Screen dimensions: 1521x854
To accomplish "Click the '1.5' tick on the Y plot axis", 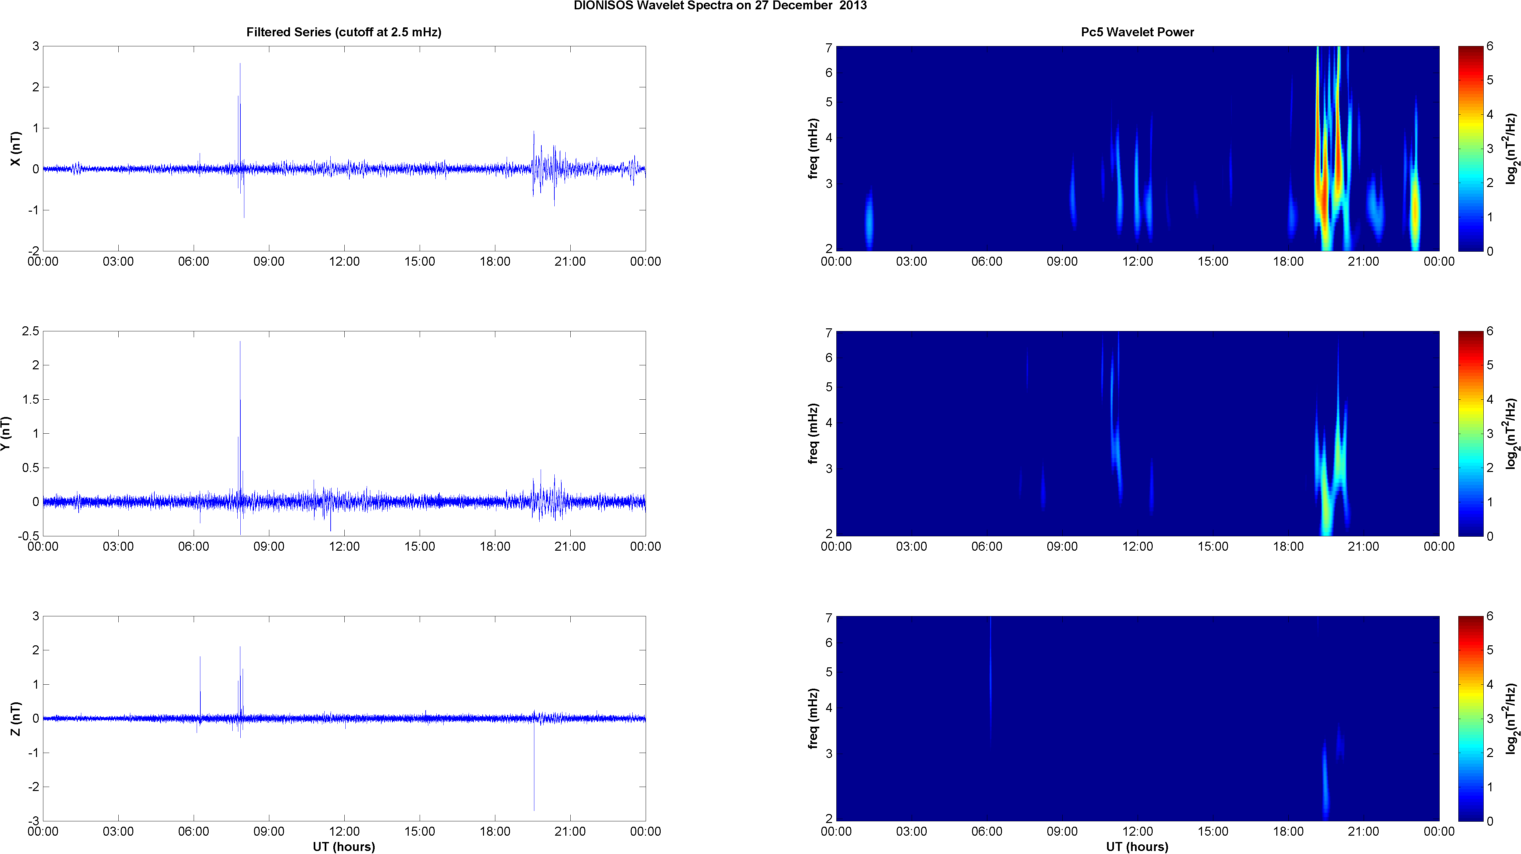I will pos(30,400).
